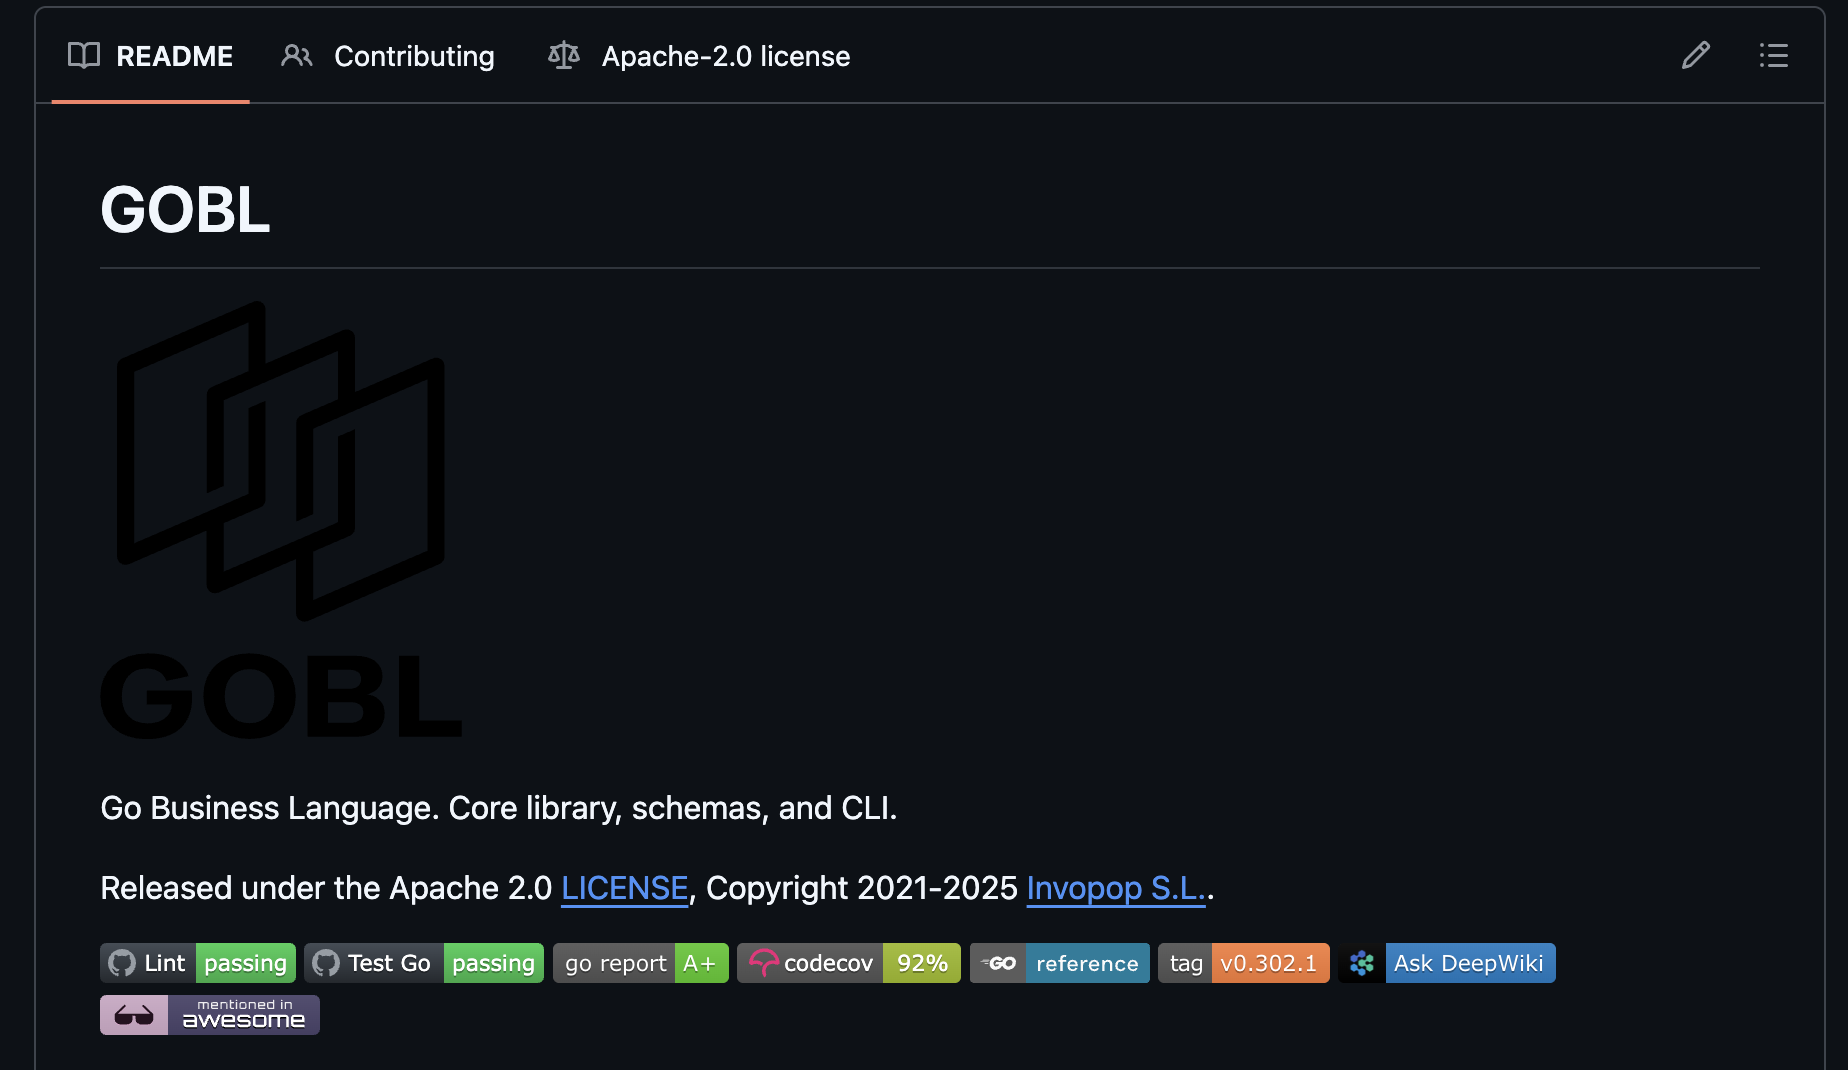Click the Go gopher icon on the reference badge
The width and height of the screenshot is (1848, 1070).
point(999,963)
